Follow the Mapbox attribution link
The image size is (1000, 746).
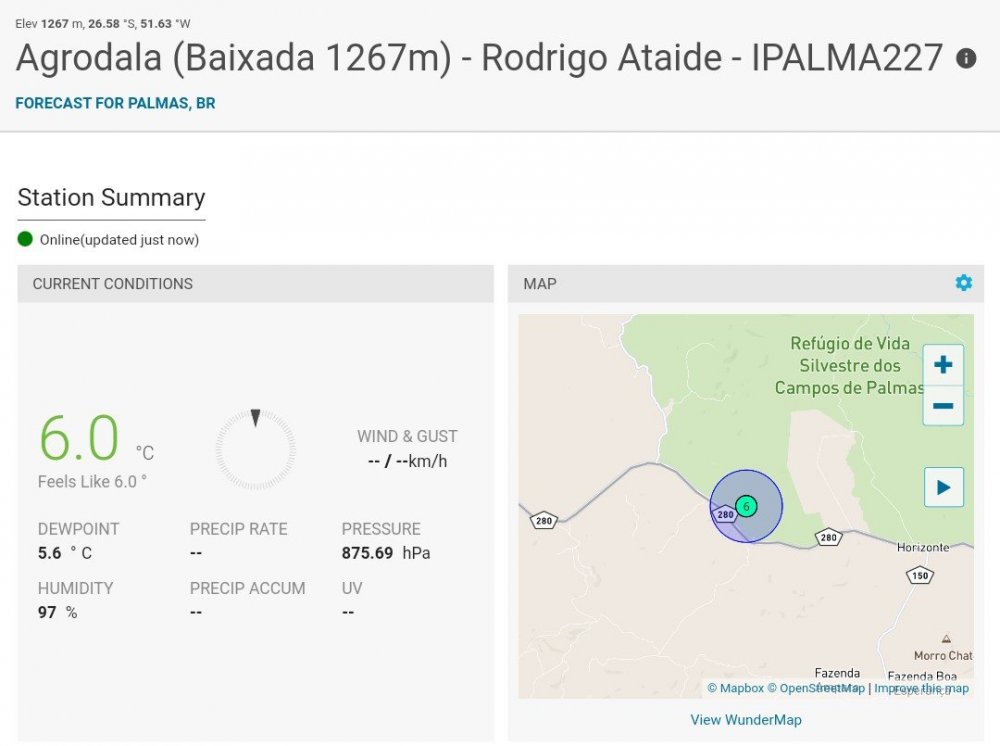(x=735, y=688)
